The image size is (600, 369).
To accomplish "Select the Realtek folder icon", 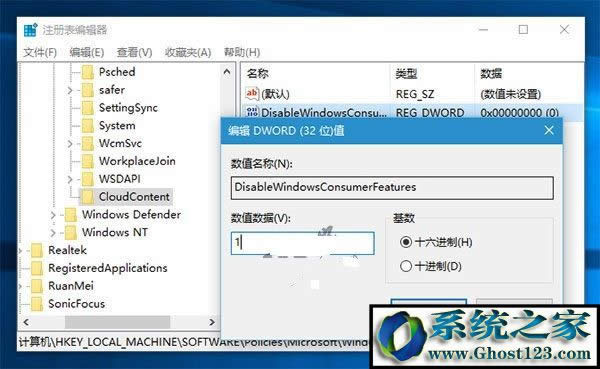I will tap(37, 250).
